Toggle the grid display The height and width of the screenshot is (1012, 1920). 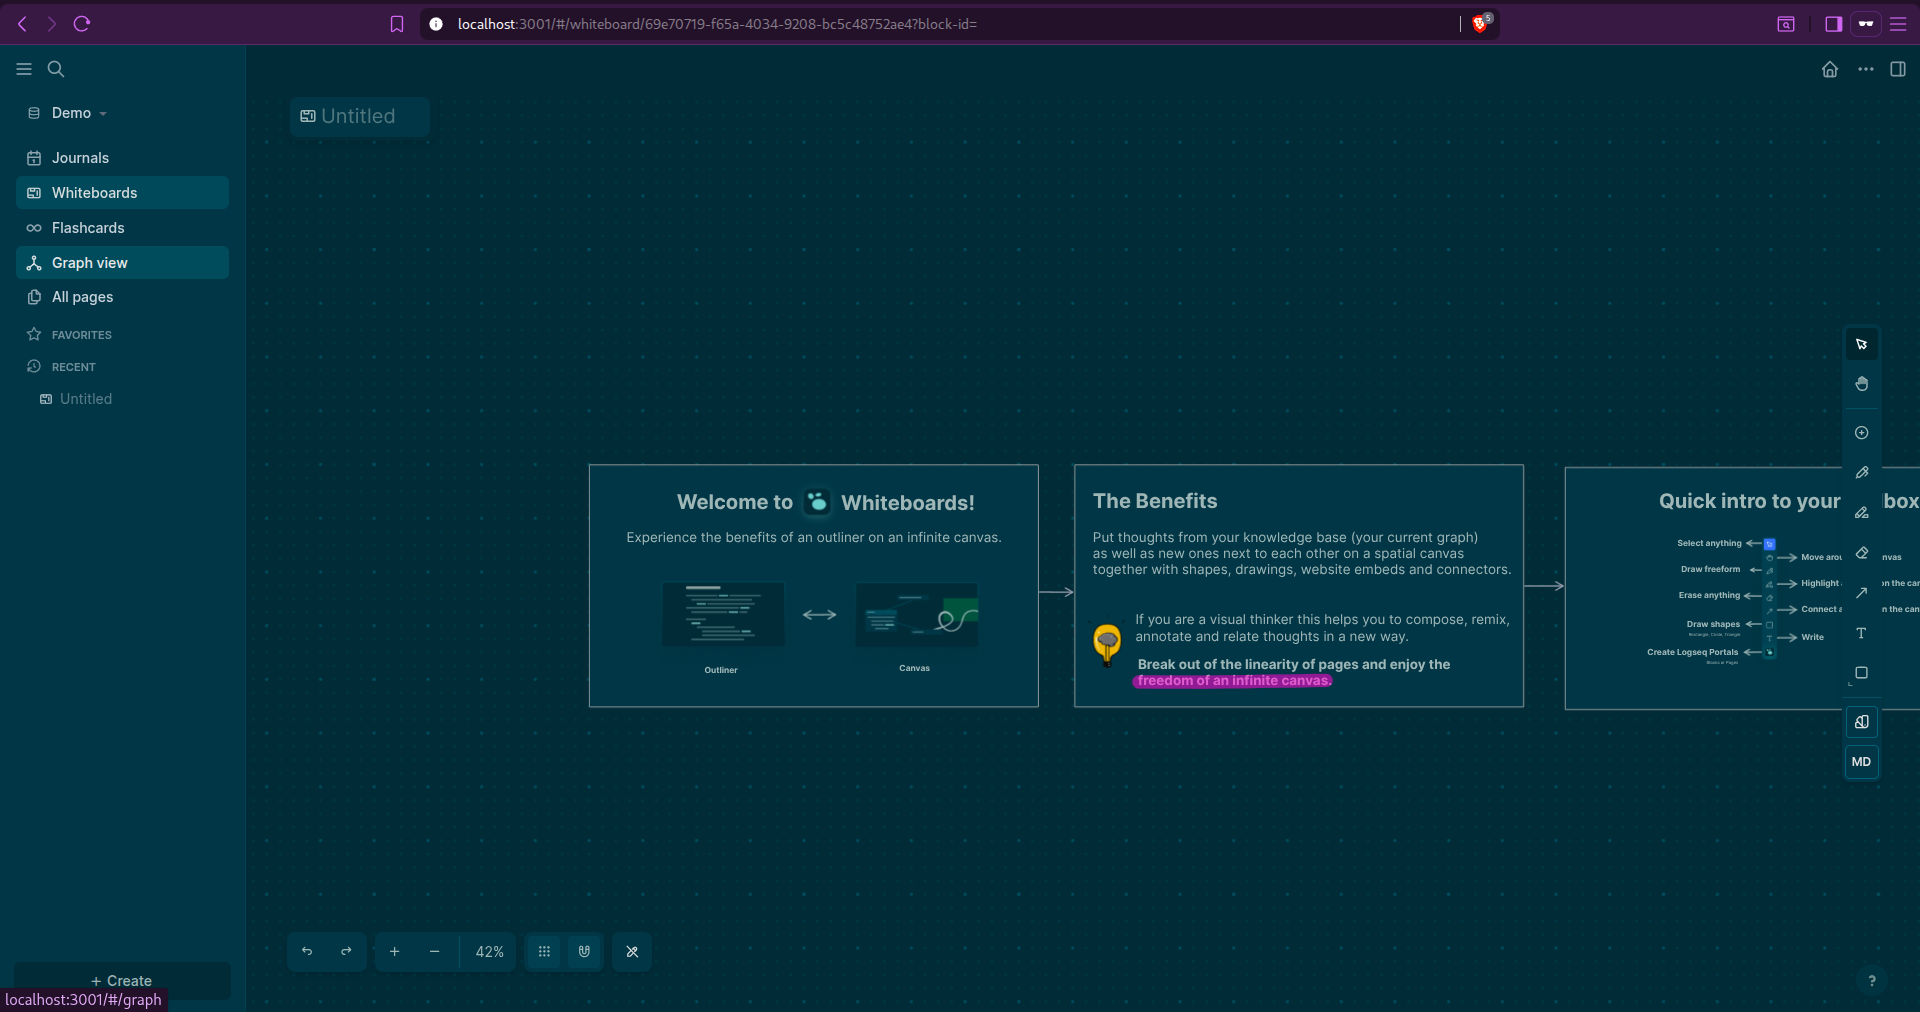click(x=544, y=952)
